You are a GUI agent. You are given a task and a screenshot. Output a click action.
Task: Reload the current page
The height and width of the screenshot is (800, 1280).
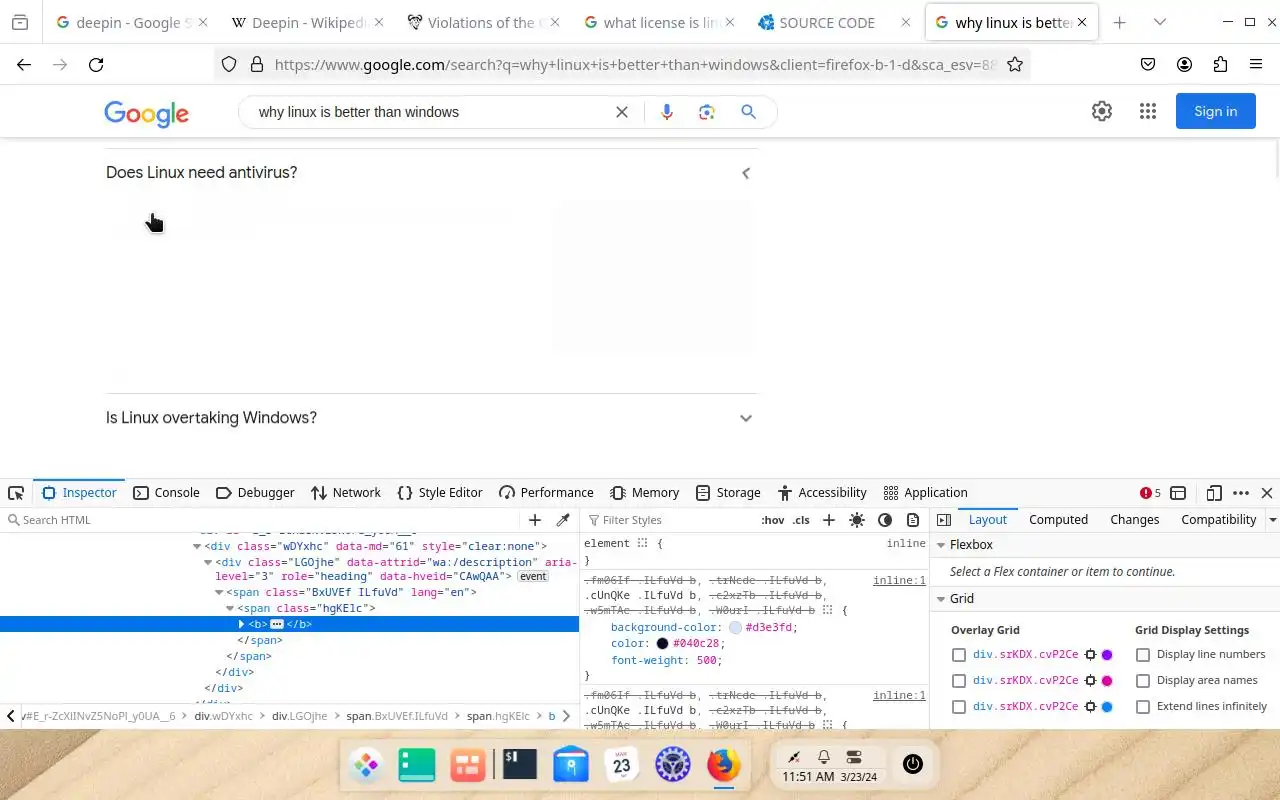click(96, 65)
